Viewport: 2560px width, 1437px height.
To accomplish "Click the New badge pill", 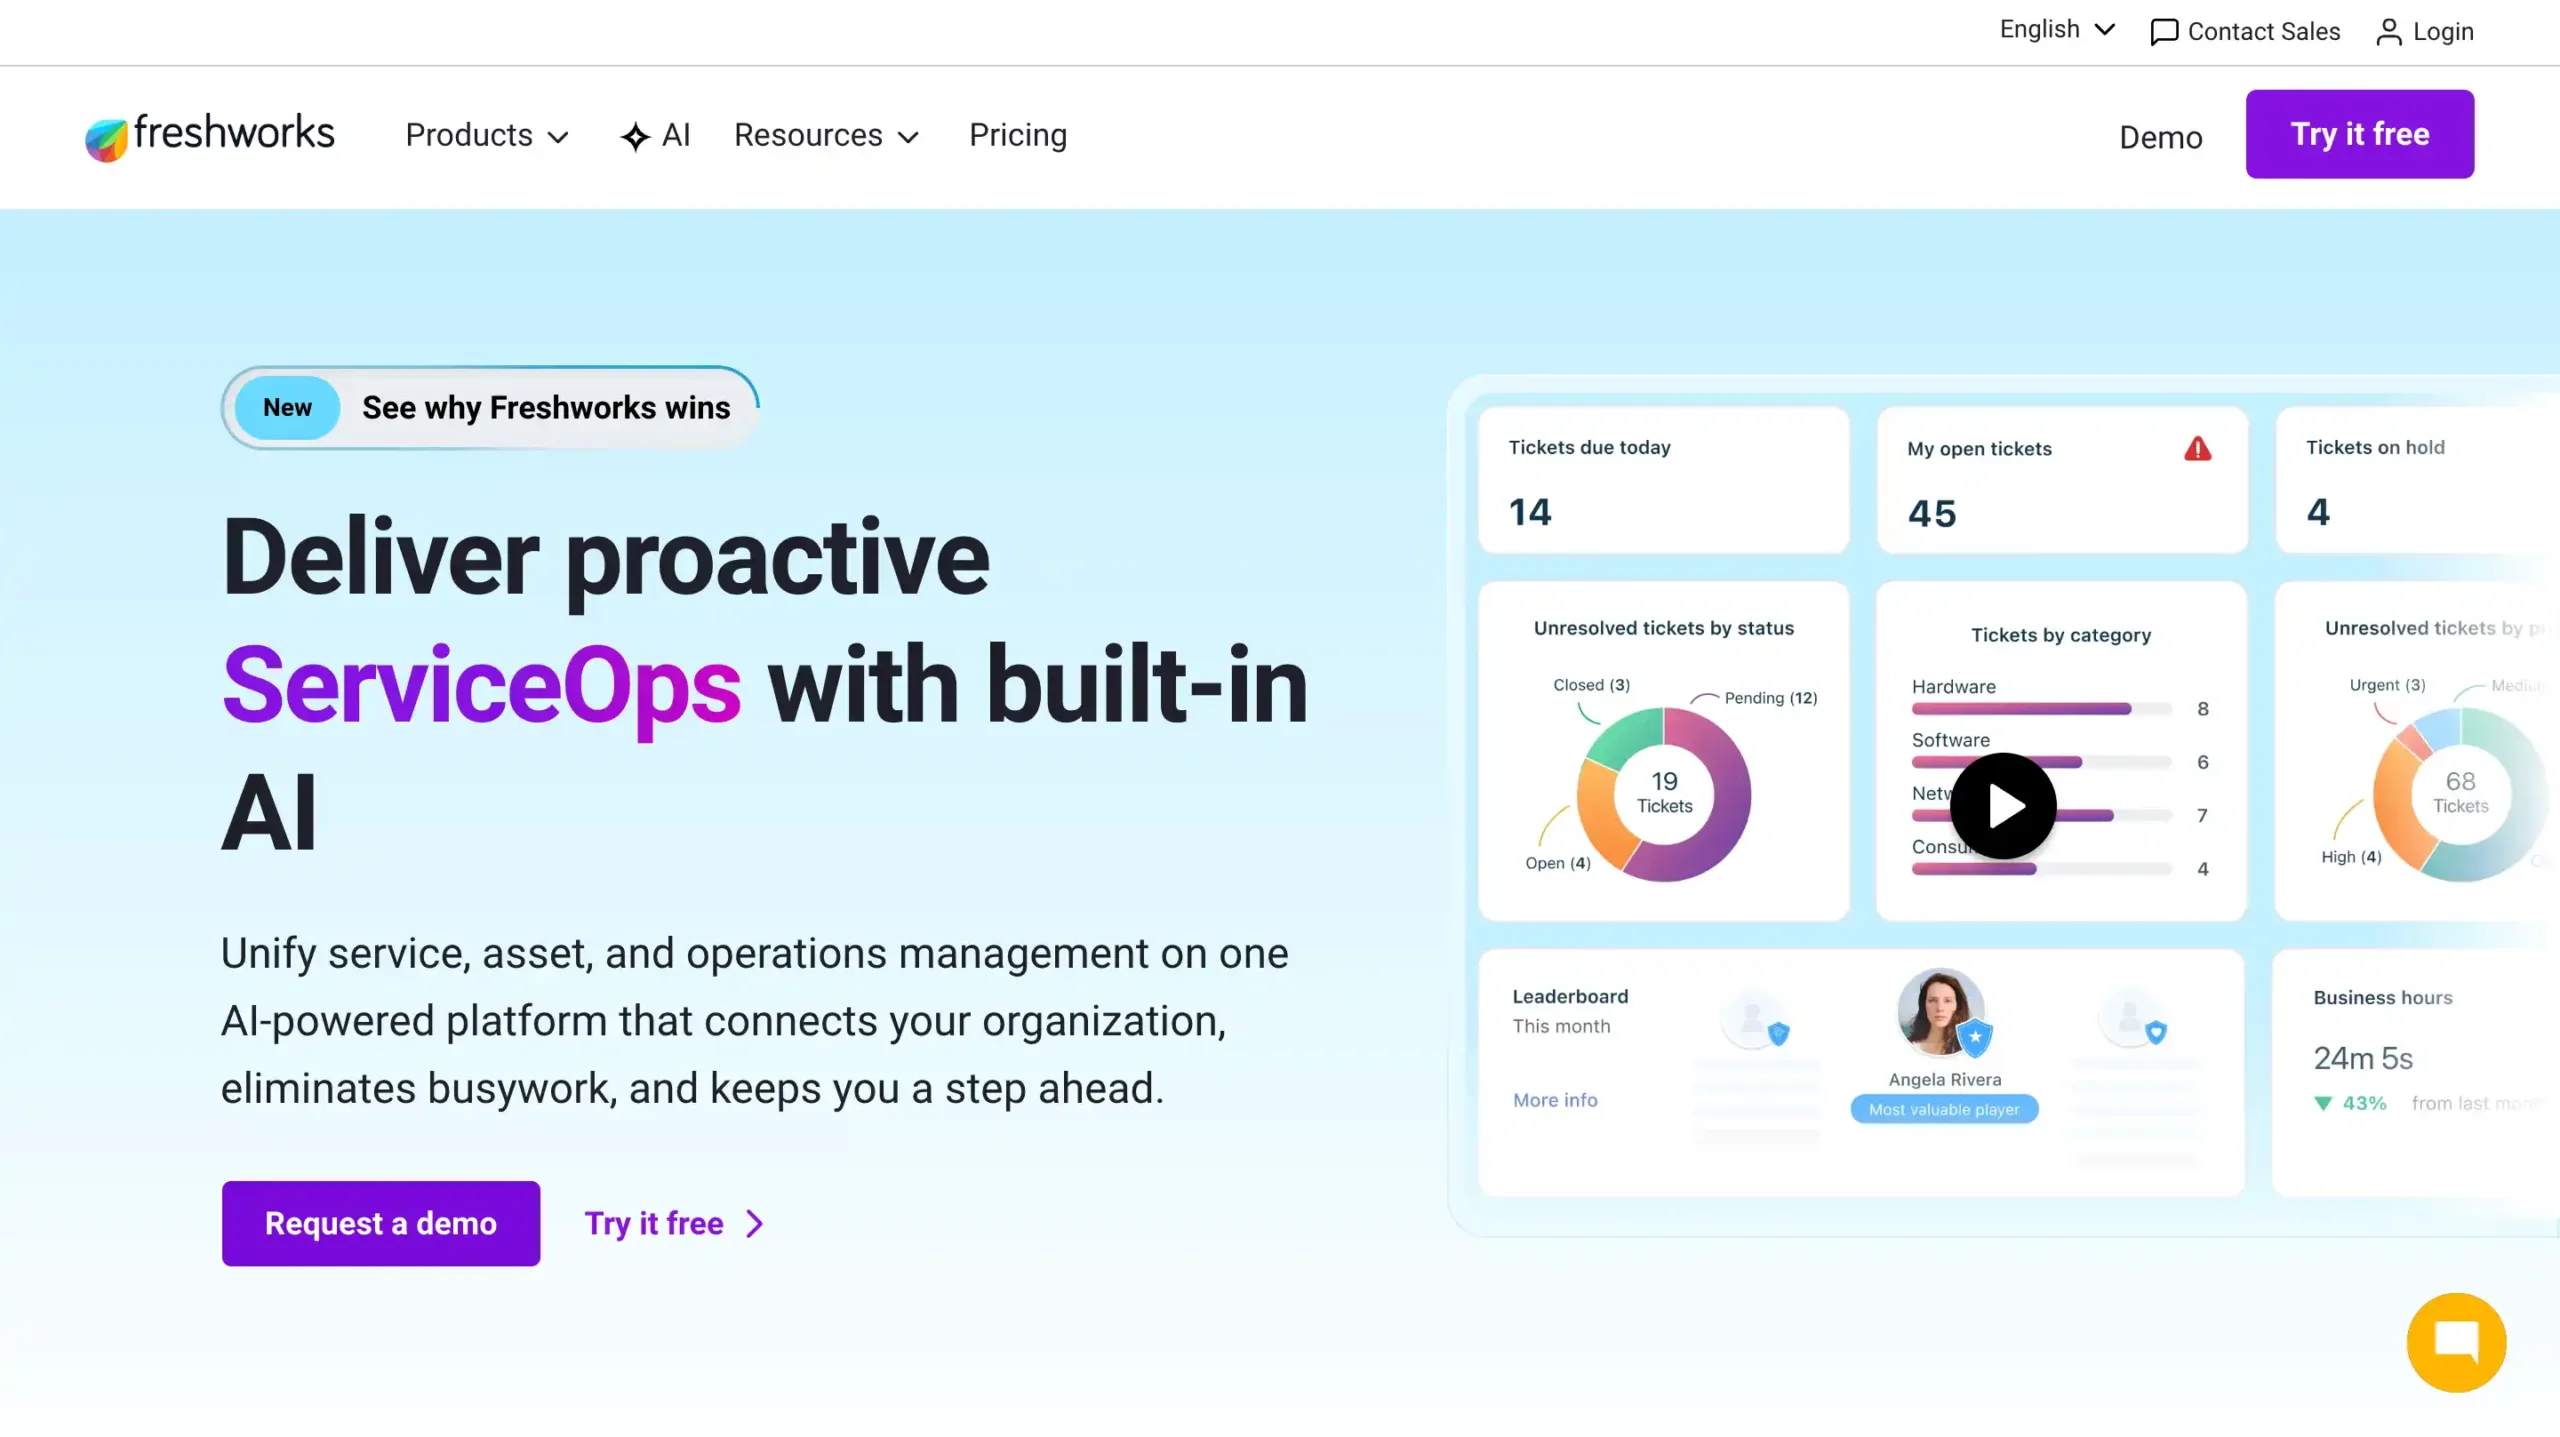I will click(287, 408).
